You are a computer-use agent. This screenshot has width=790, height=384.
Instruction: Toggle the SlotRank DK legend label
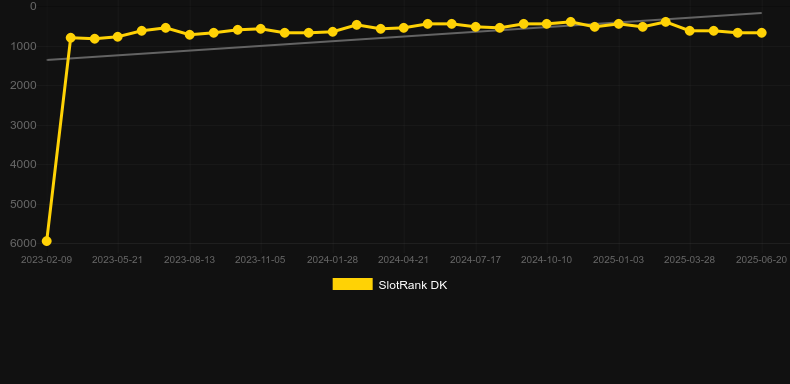[x=412, y=285]
